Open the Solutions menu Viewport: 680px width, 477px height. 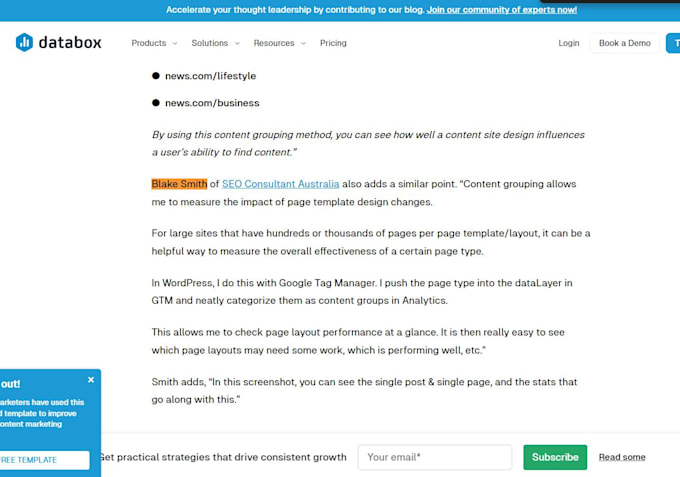coord(210,43)
